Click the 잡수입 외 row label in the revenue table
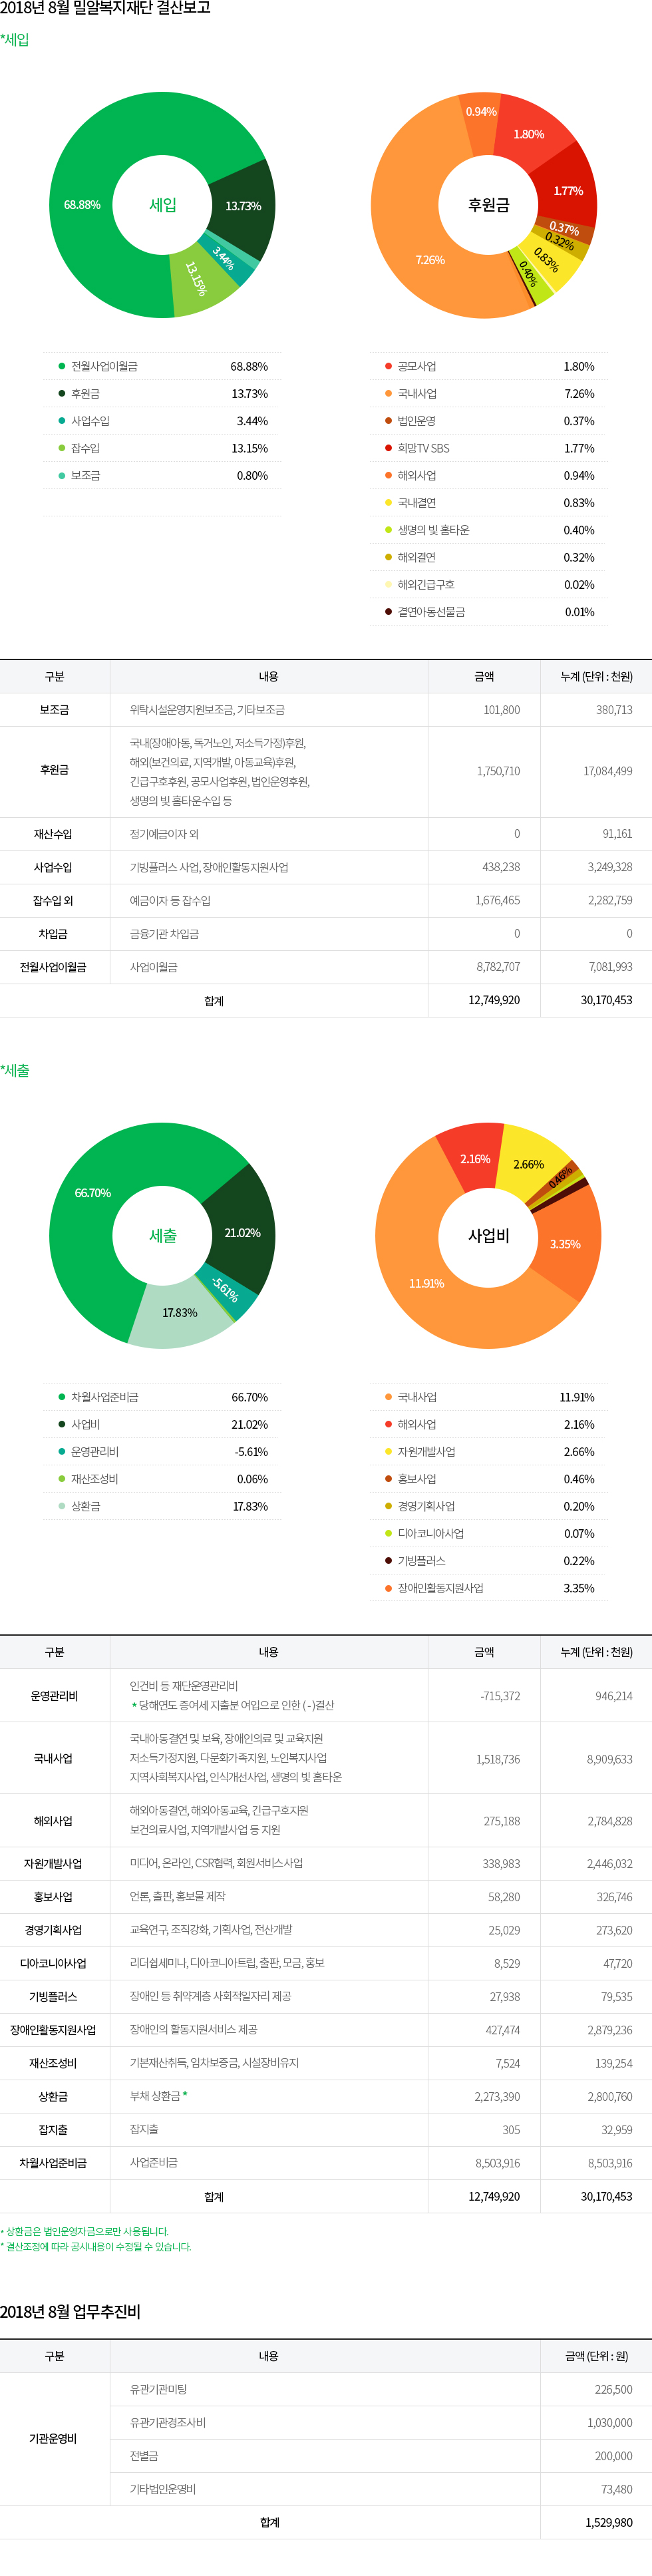652x2576 pixels. [x=54, y=901]
